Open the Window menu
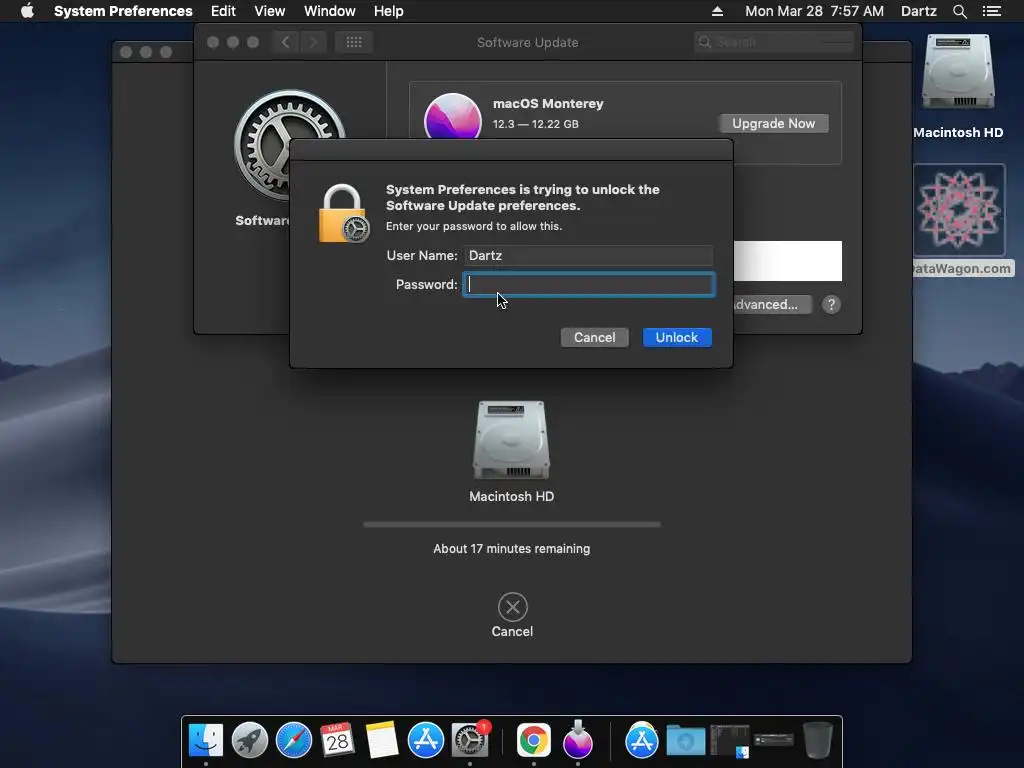 coord(330,11)
